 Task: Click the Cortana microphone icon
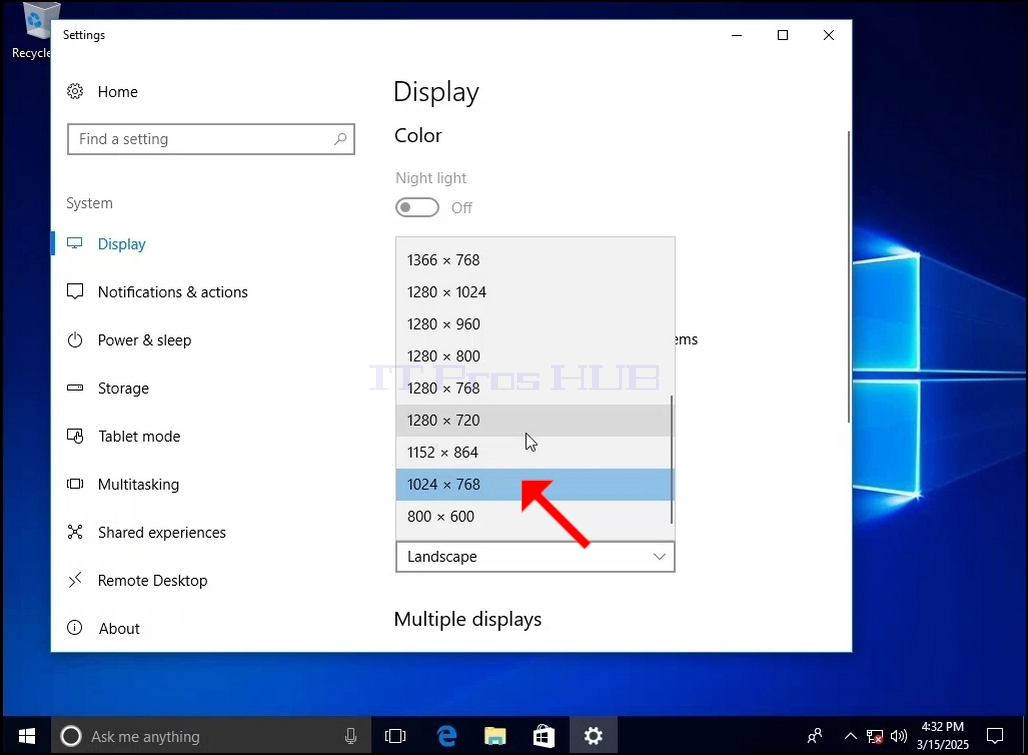(x=351, y=736)
